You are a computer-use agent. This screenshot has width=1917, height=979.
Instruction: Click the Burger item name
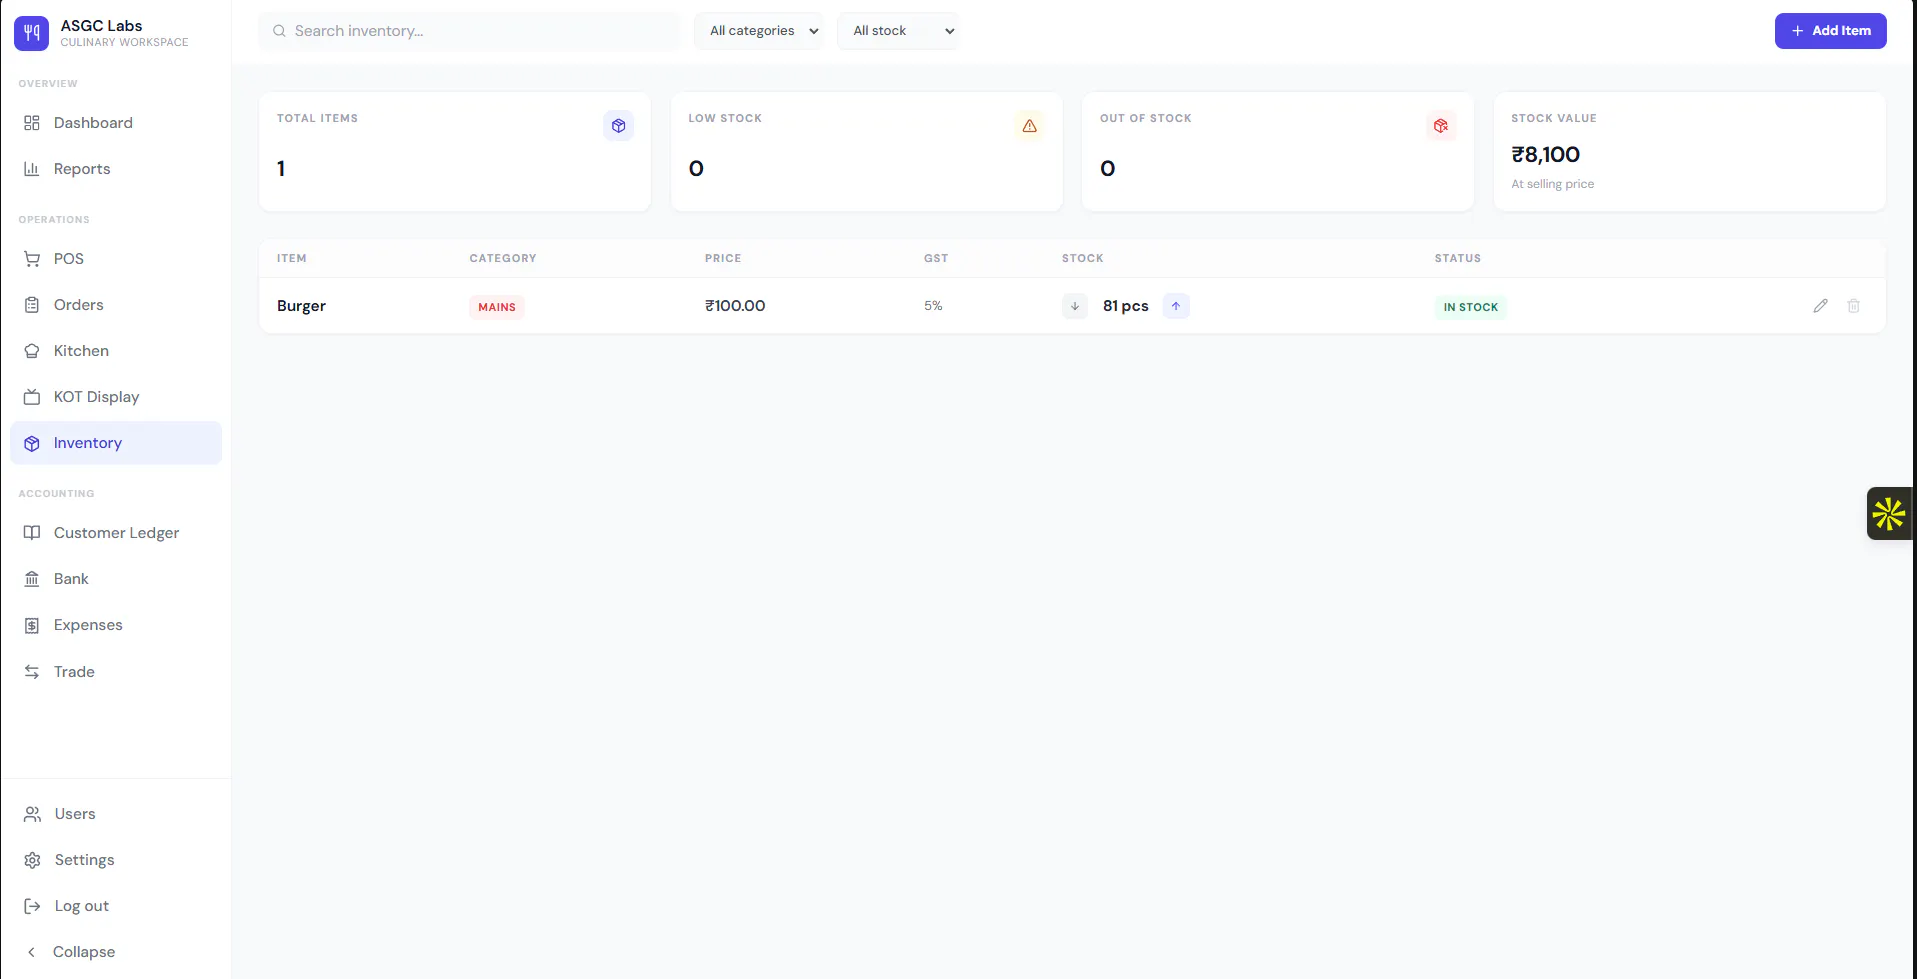point(301,306)
